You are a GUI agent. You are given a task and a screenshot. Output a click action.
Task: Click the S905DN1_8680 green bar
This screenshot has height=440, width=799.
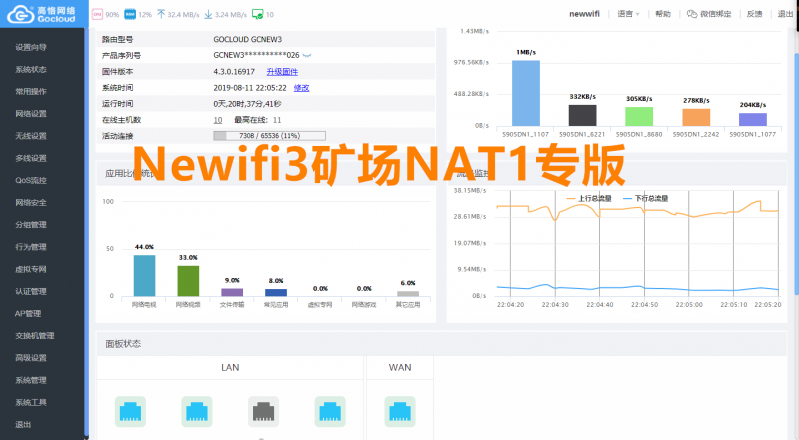click(x=639, y=116)
